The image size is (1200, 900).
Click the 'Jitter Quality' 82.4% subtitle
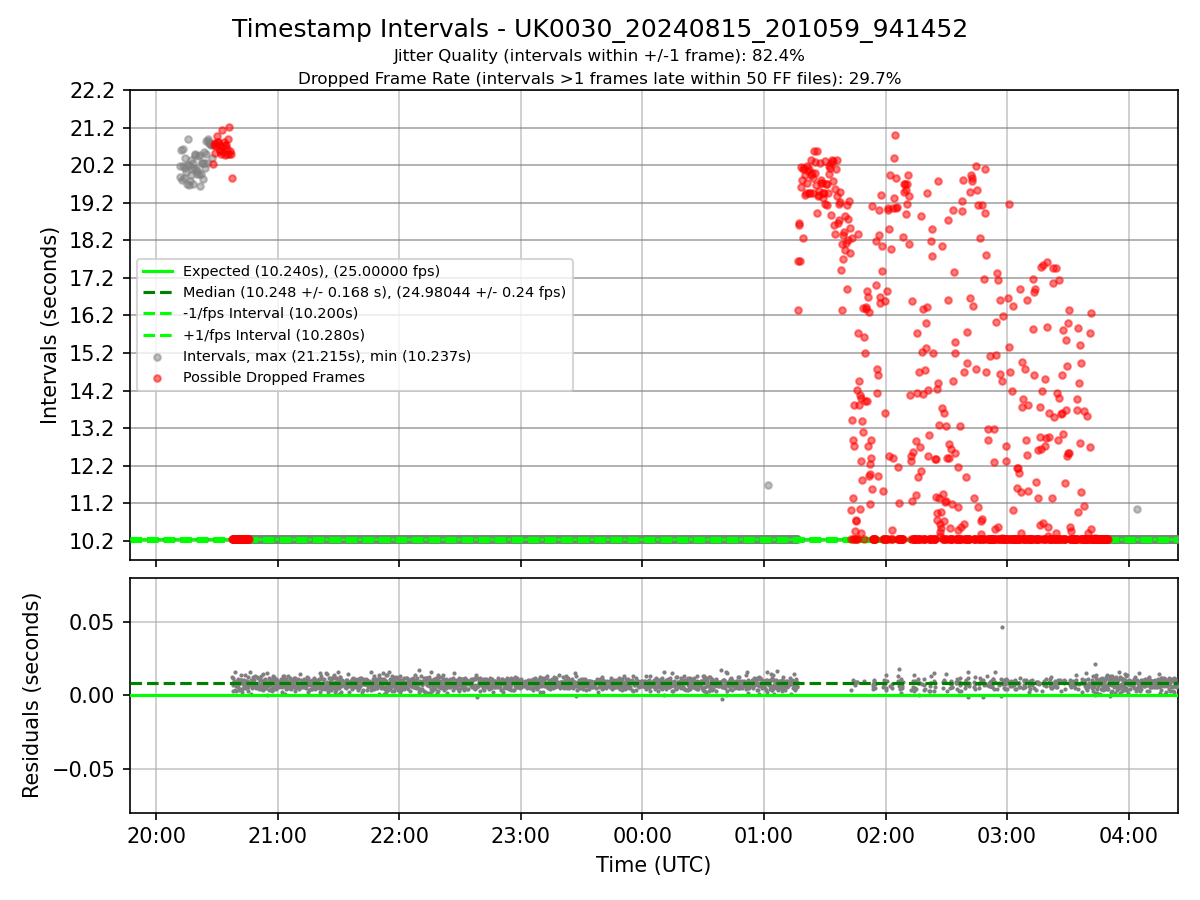(x=600, y=56)
